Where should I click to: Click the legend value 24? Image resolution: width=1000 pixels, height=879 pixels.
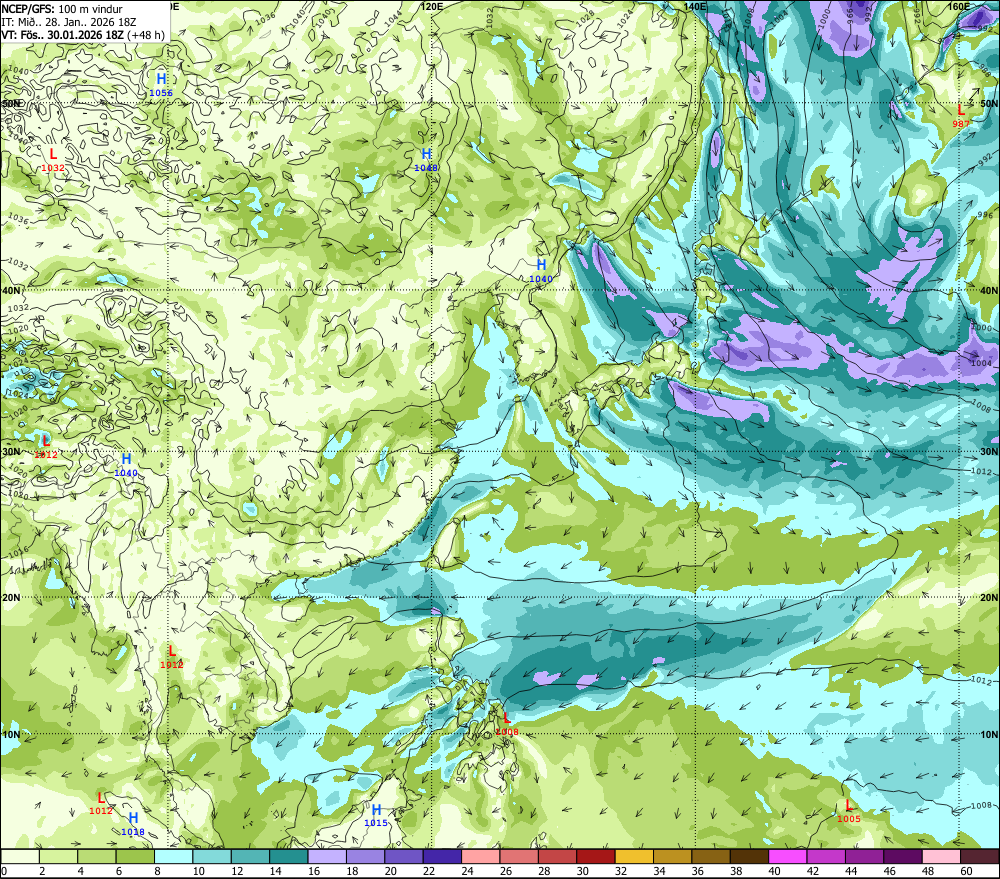point(467,871)
